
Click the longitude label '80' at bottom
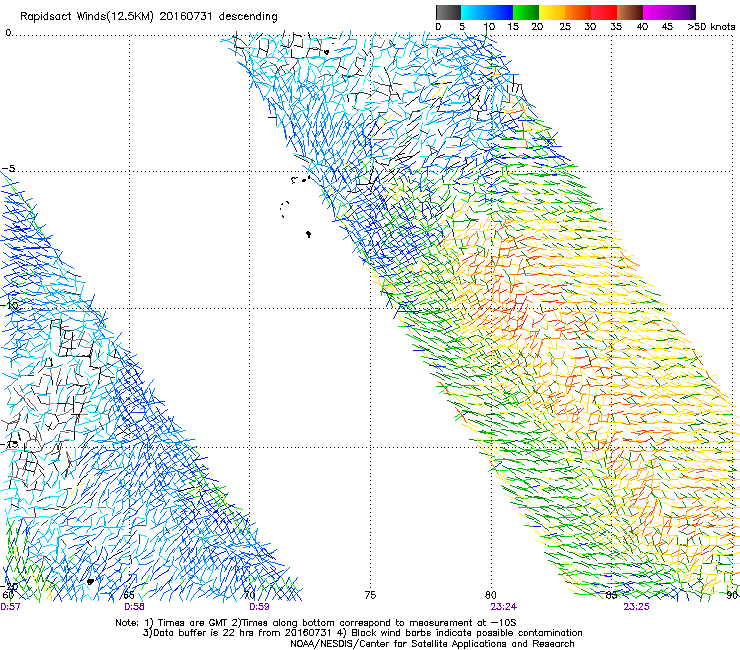[x=491, y=595]
